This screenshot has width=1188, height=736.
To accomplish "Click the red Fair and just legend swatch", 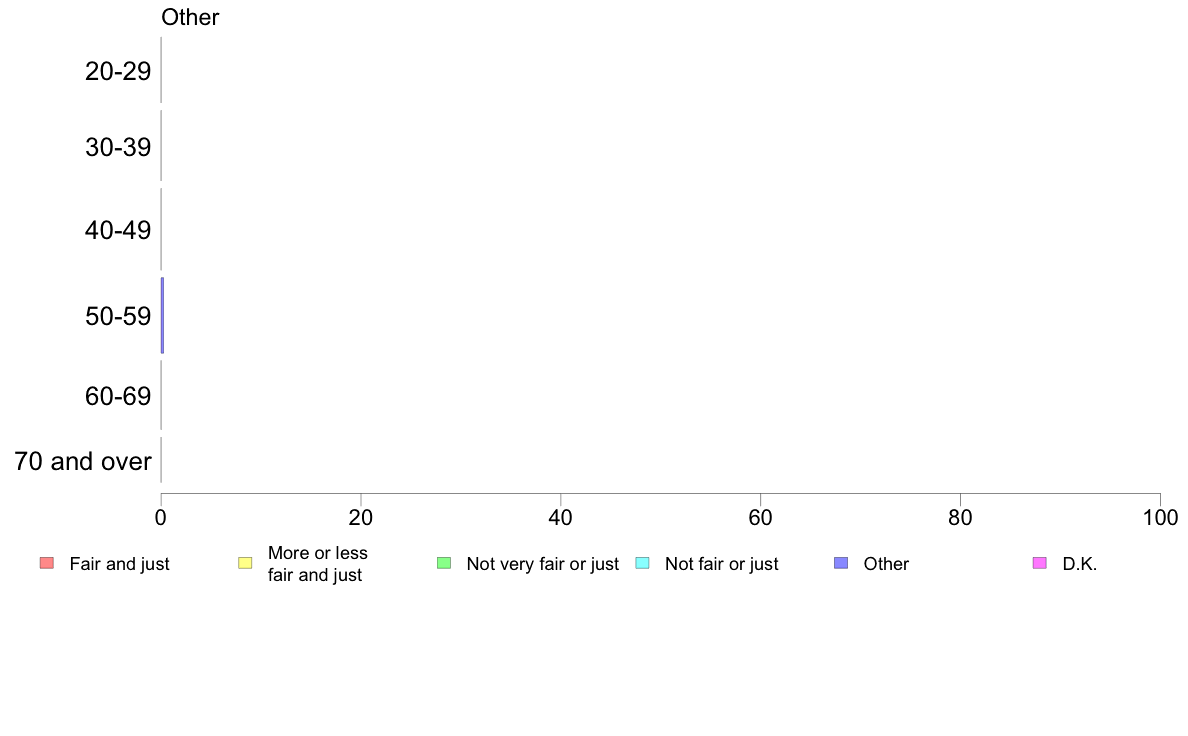I will (47, 563).
